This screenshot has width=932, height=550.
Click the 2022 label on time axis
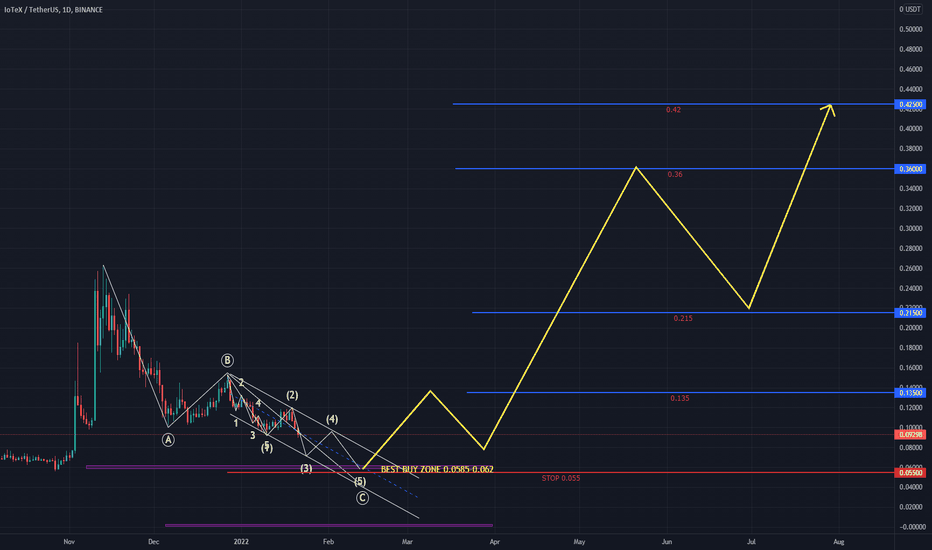coord(241,542)
